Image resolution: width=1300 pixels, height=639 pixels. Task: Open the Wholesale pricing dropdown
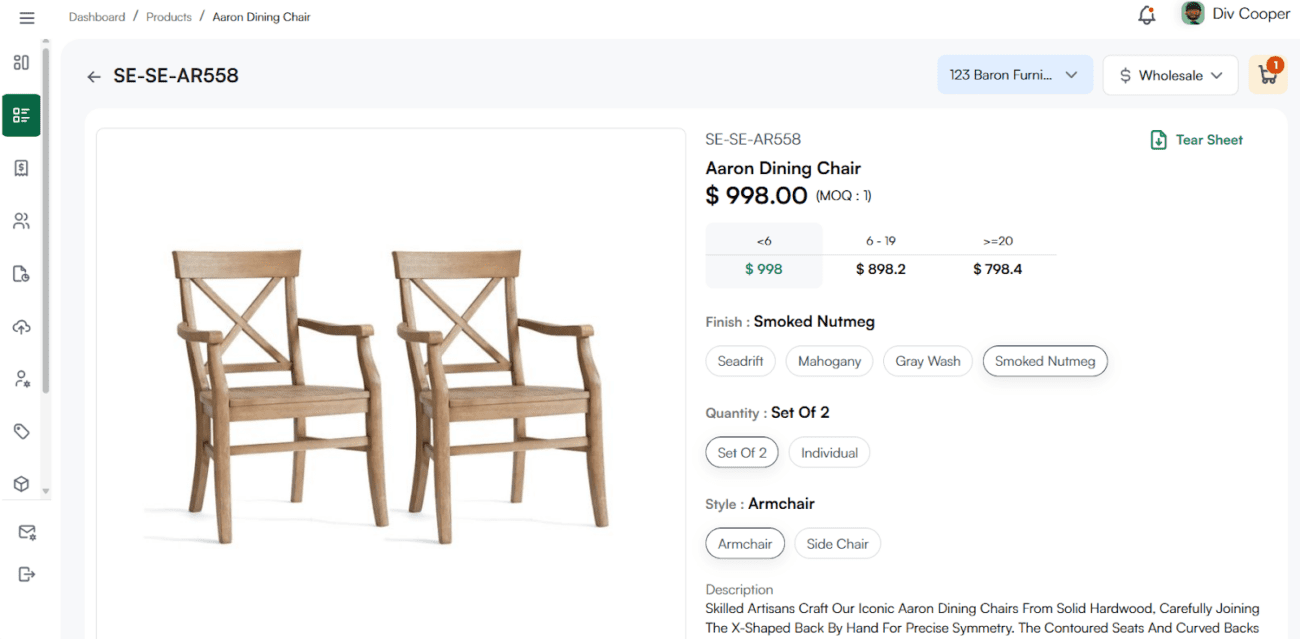click(x=1170, y=75)
